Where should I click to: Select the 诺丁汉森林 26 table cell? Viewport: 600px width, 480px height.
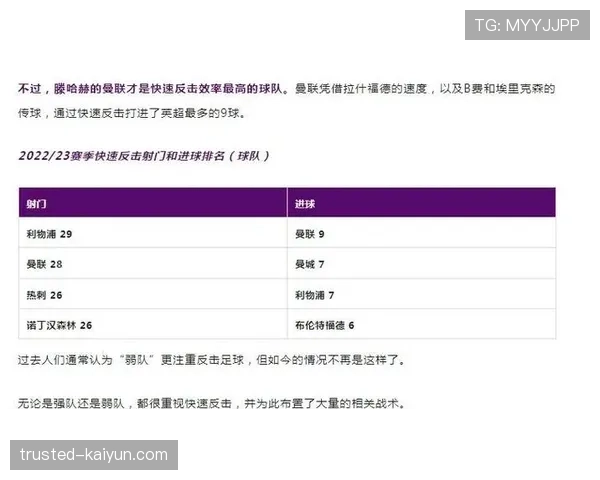click(x=153, y=324)
